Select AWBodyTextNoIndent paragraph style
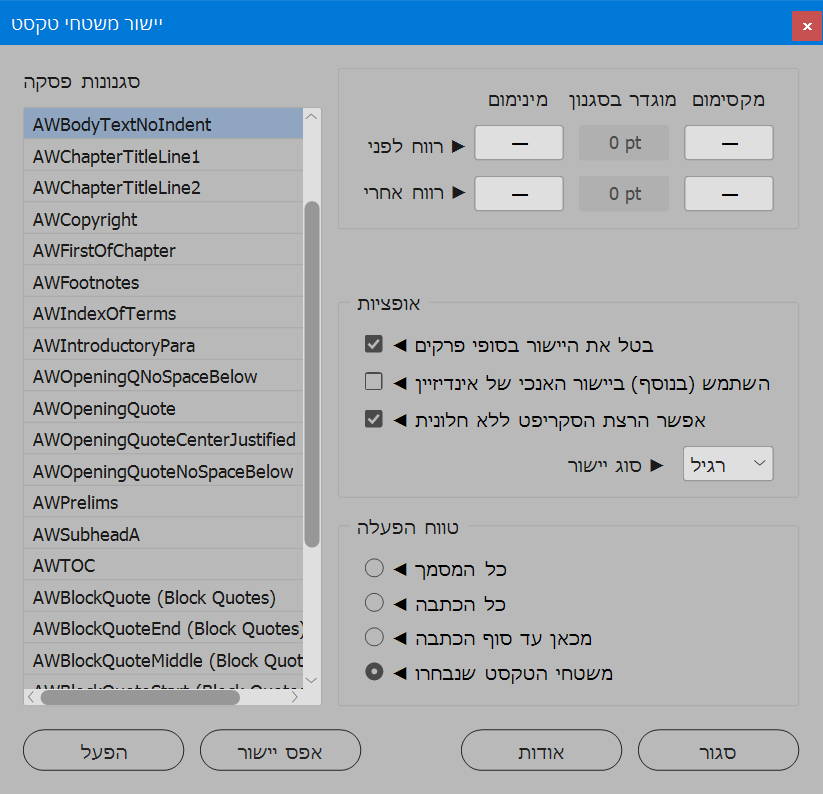 pos(163,124)
